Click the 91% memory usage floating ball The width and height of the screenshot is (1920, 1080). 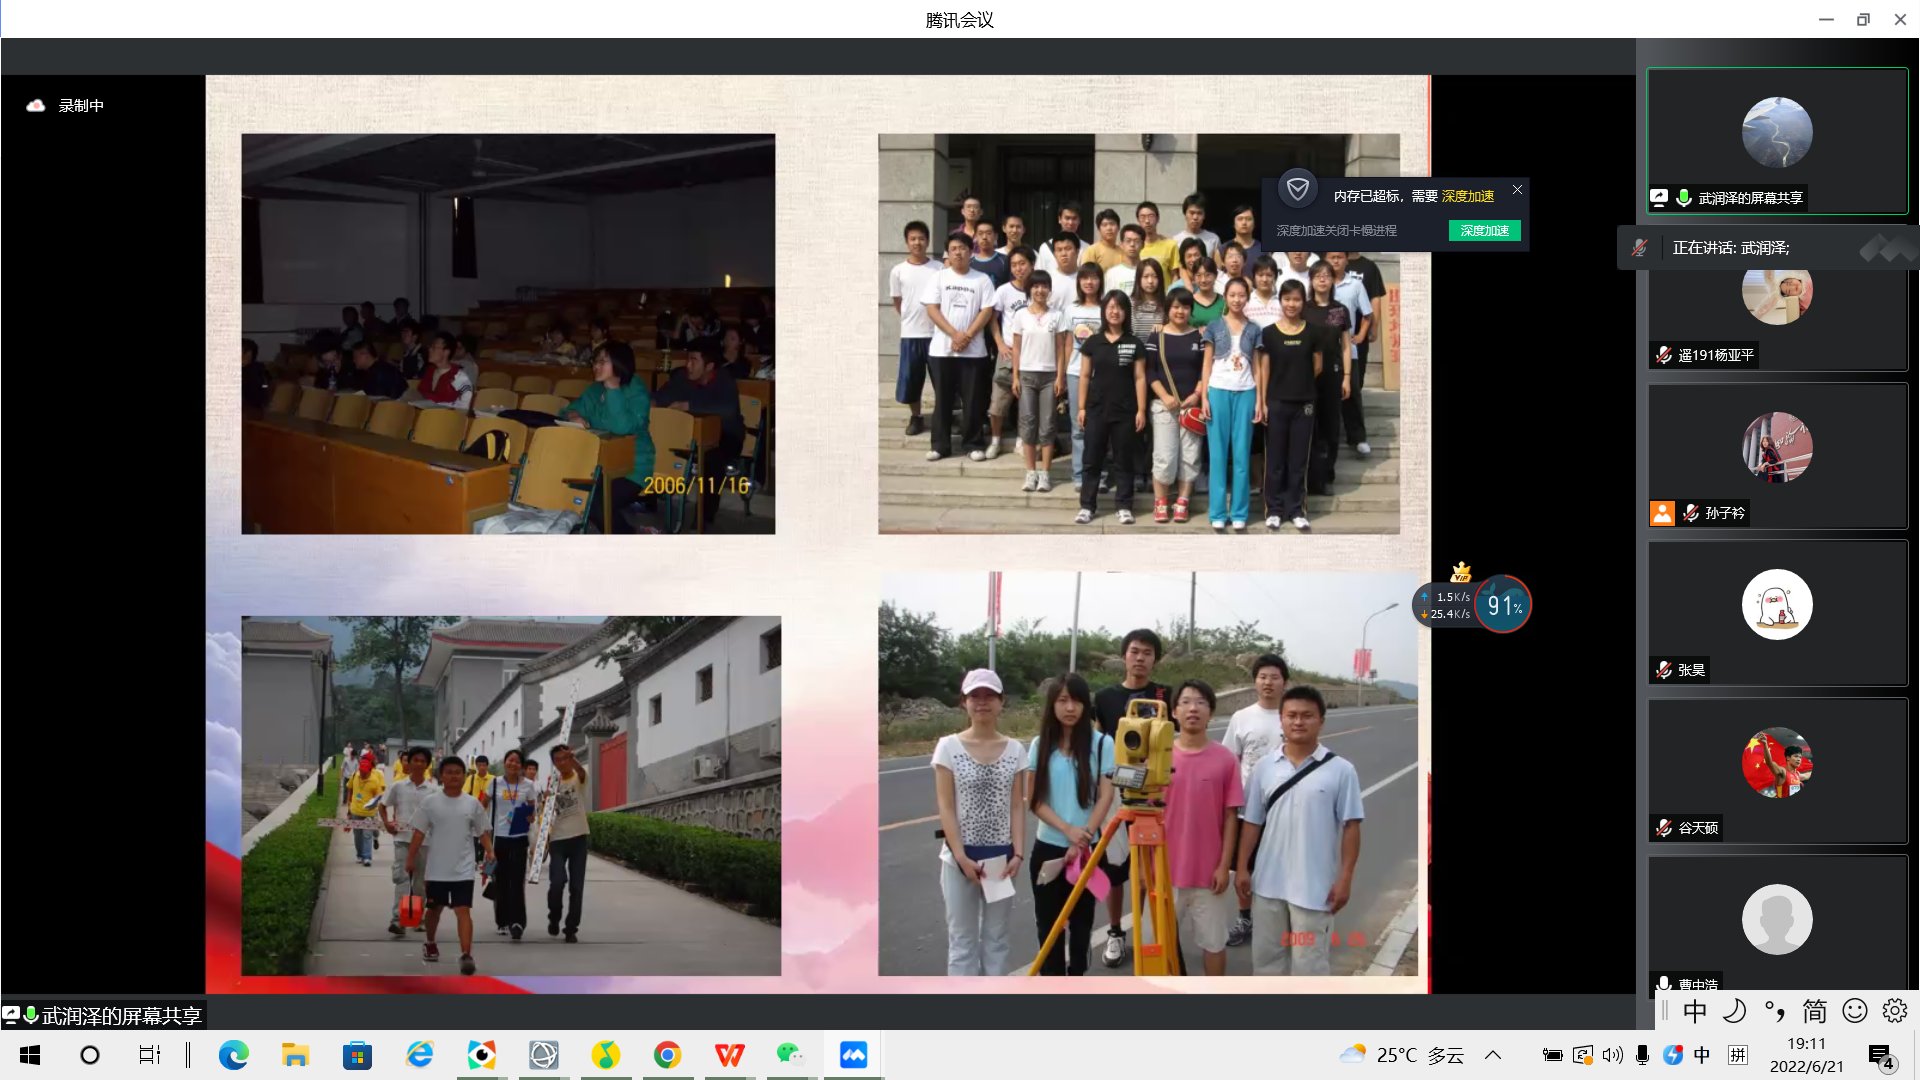point(1502,605)
